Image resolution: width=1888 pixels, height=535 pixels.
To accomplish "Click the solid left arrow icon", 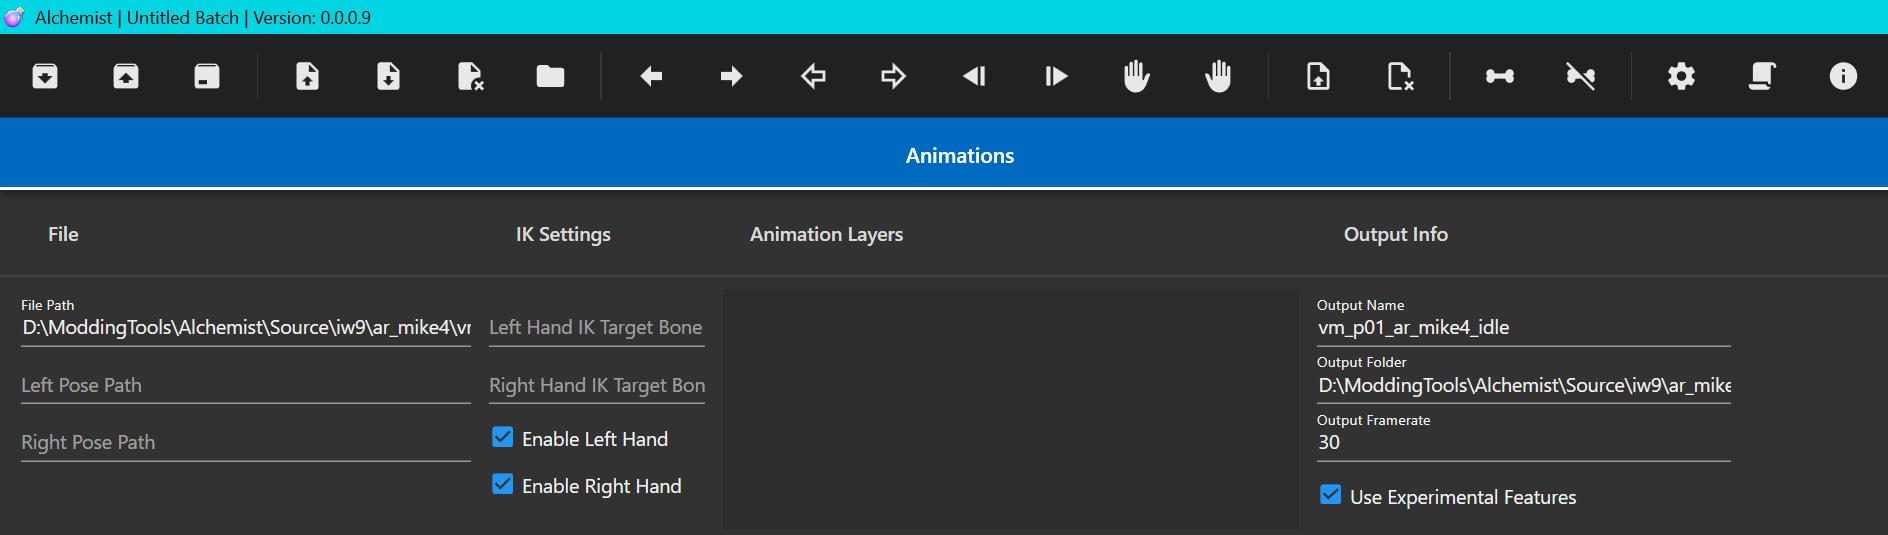I will [x=651, y=76].
